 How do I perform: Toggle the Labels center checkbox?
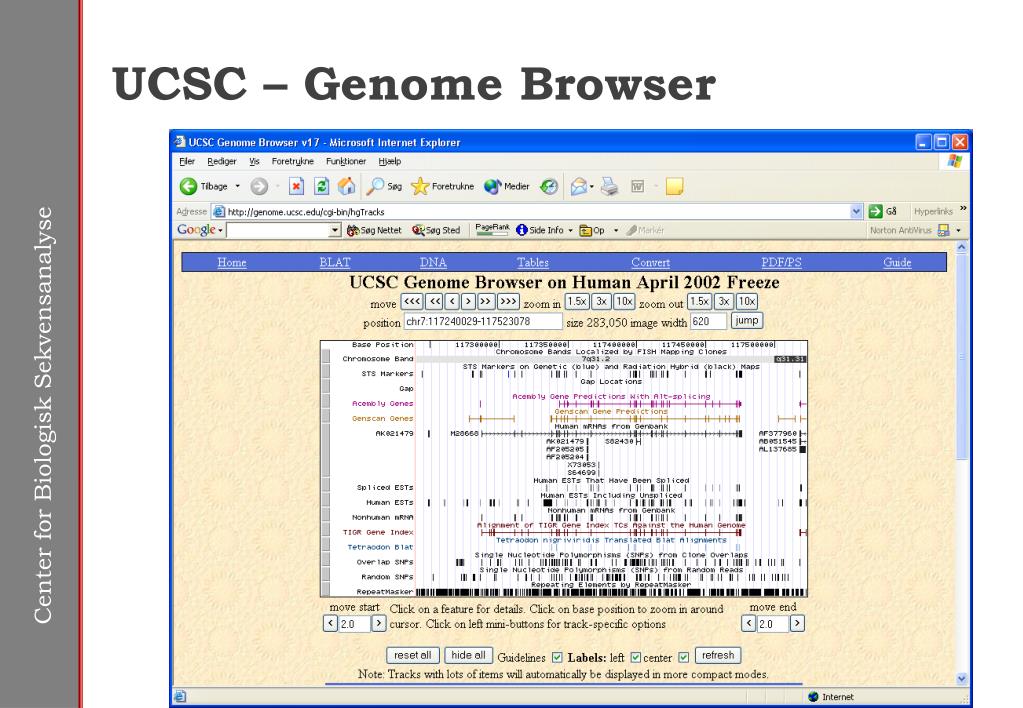coord(684,657)
